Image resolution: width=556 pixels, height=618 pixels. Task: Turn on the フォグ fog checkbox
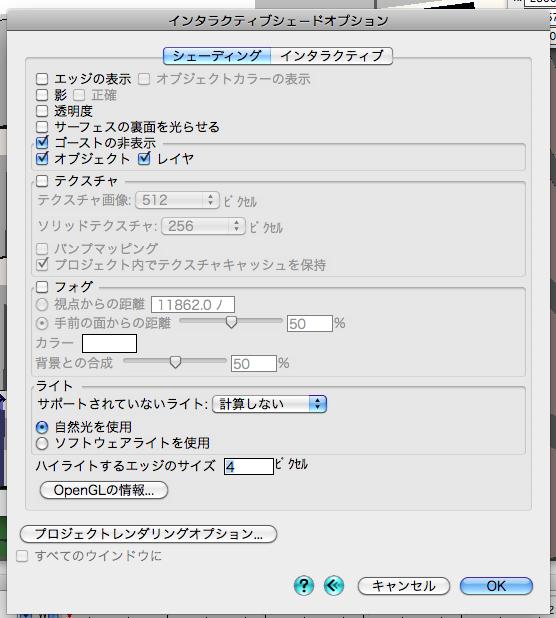click(x=42, y=287)
